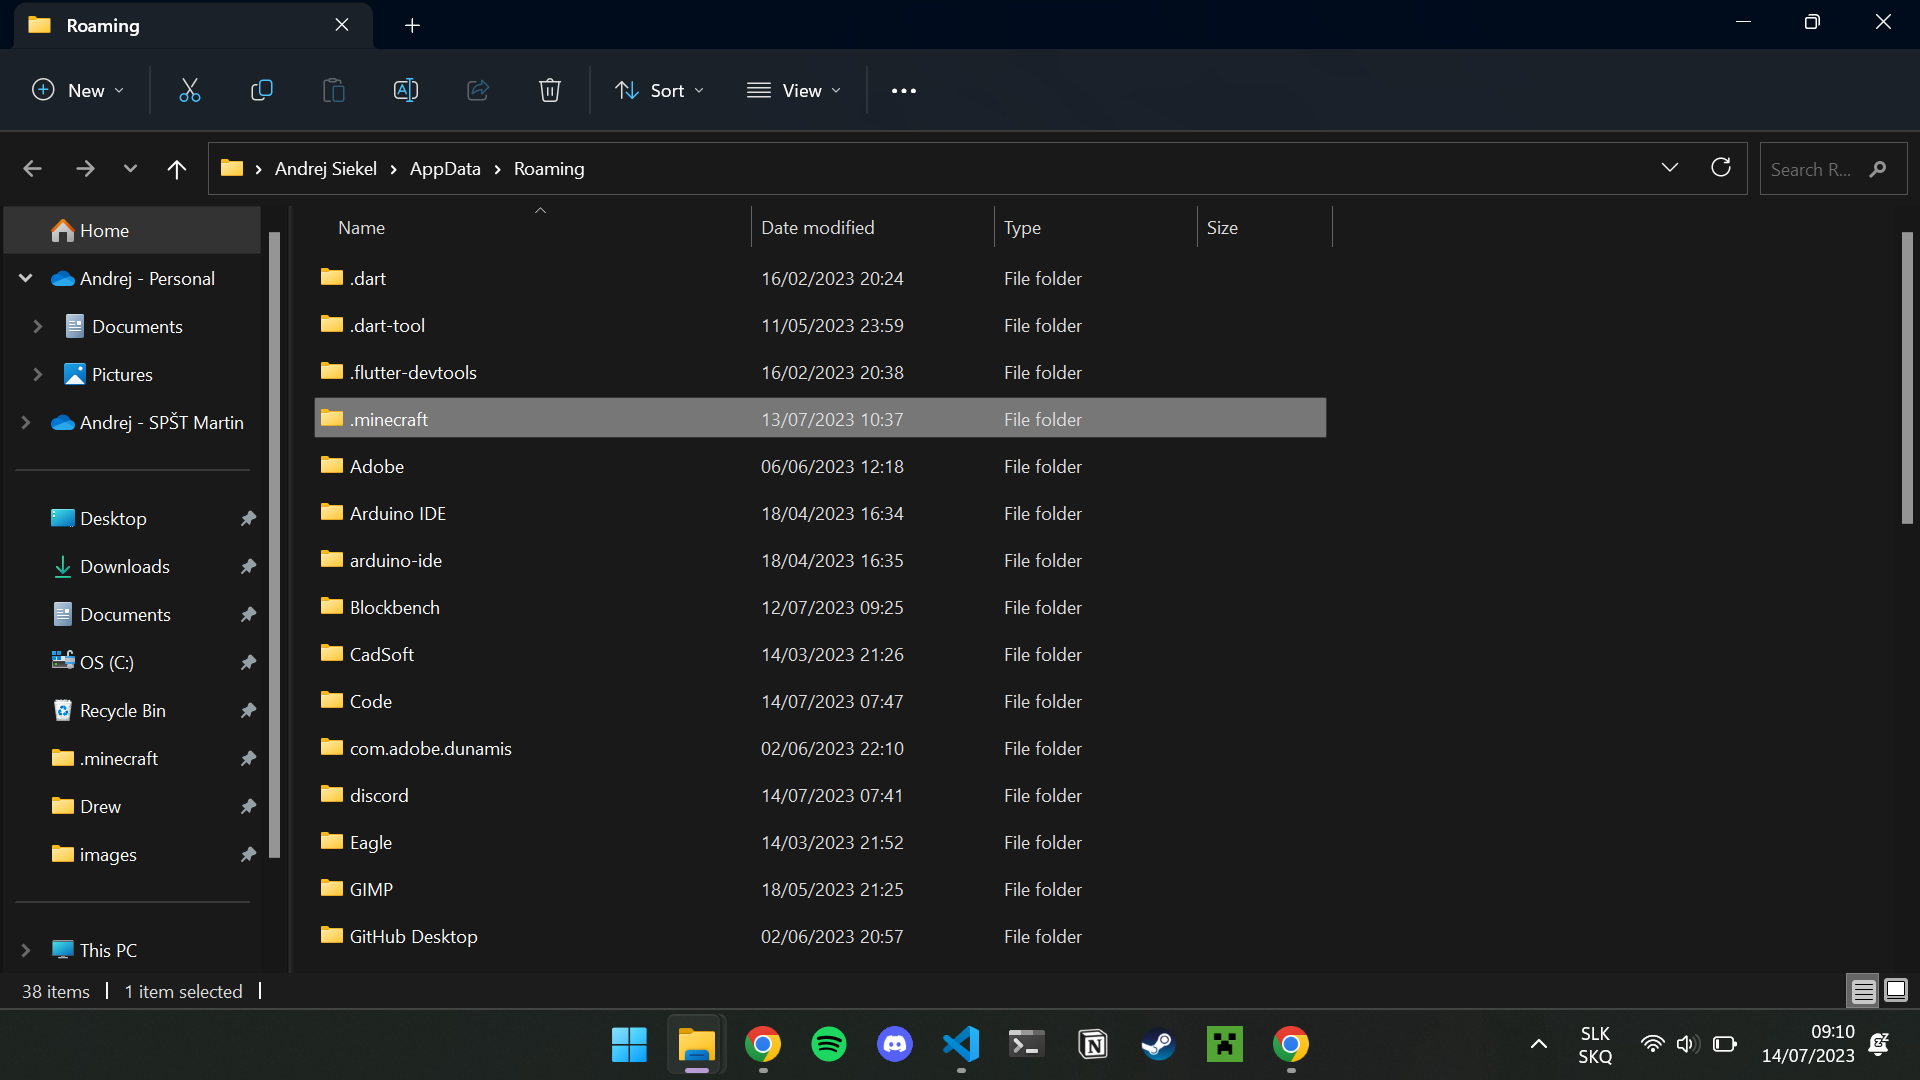1920x1080 pixels.
Task: Add a new tab with plus
Action: click(x=412, y=25)
